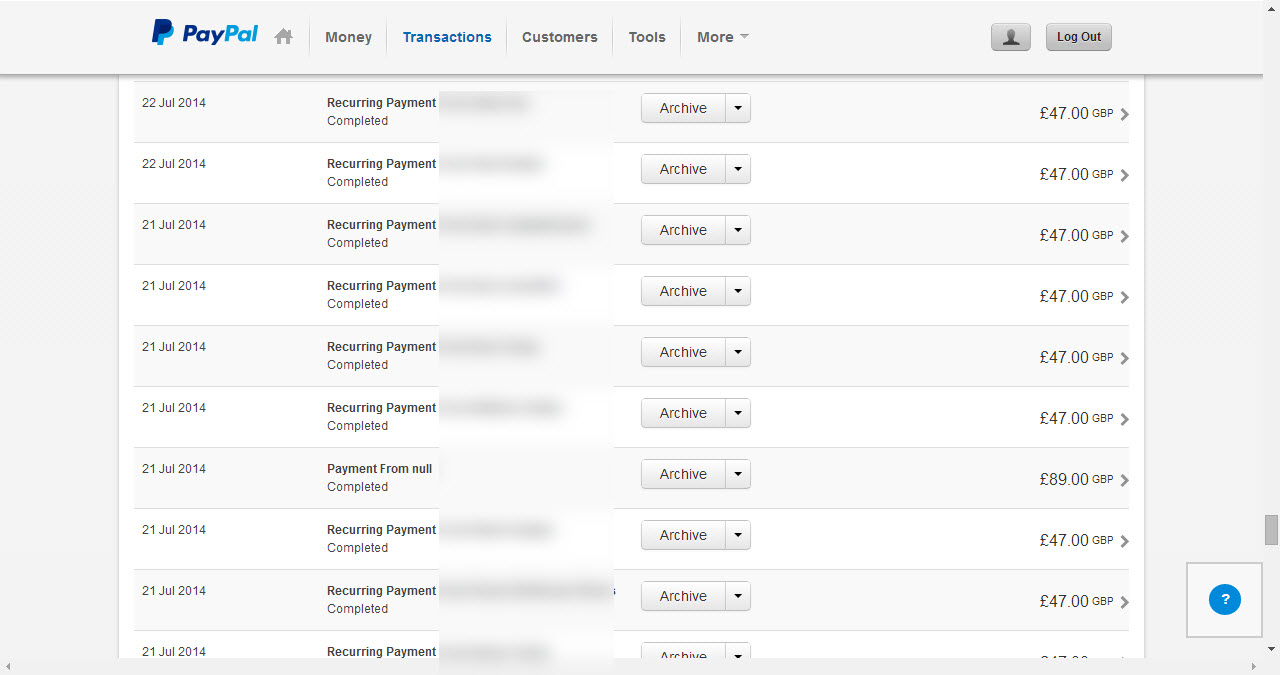Expand Archive dropdown on second 22 Jul row
This screenshot has width=1280, height=675.
tap(738, 169)
